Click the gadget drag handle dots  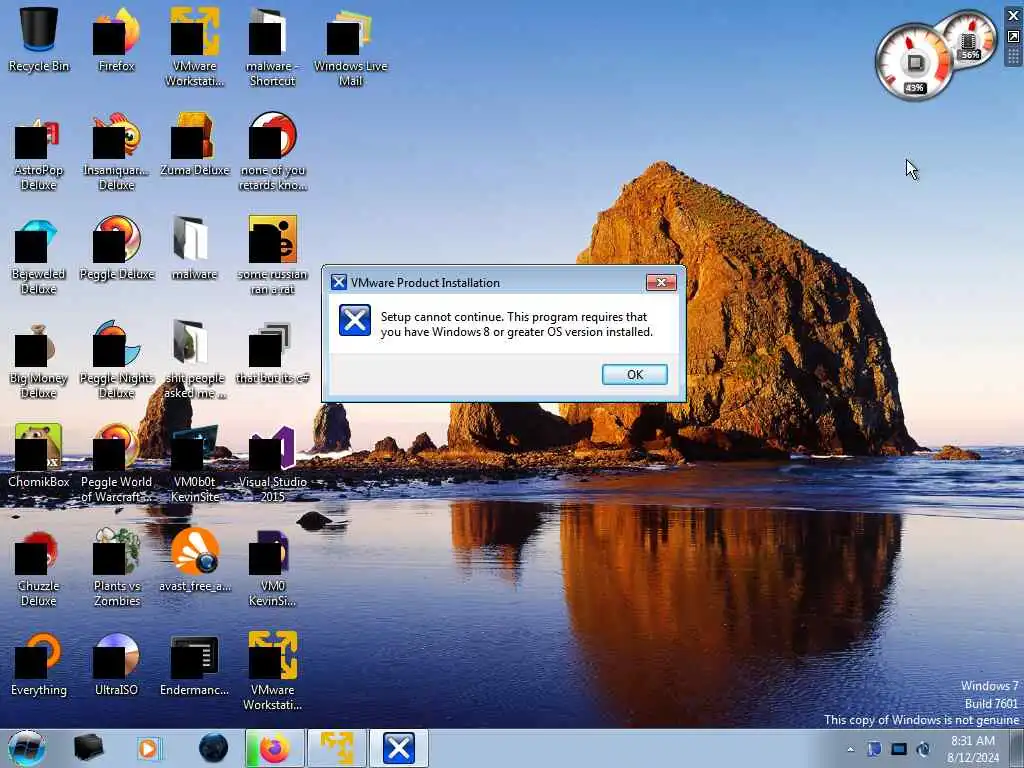tap(1014, 57)
